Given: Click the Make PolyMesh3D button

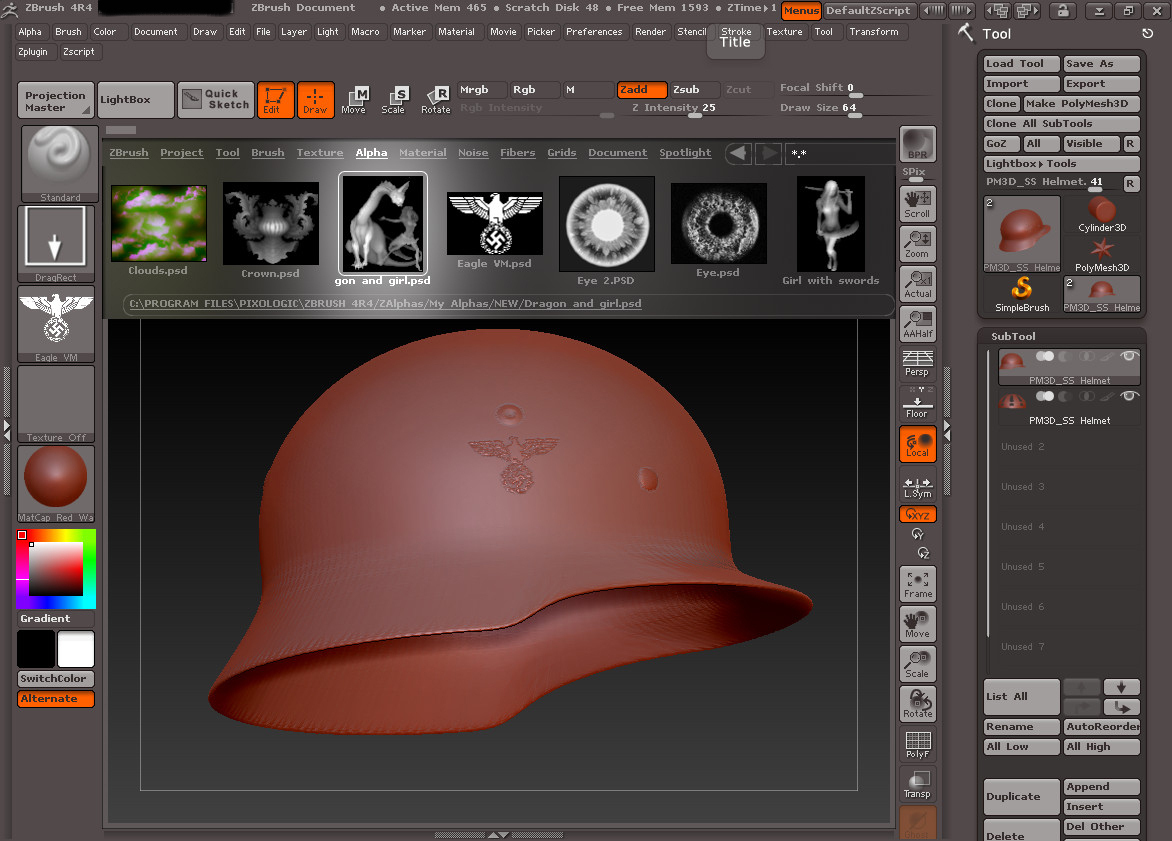Looking at the screenshot, I should tap(1080, 103).
